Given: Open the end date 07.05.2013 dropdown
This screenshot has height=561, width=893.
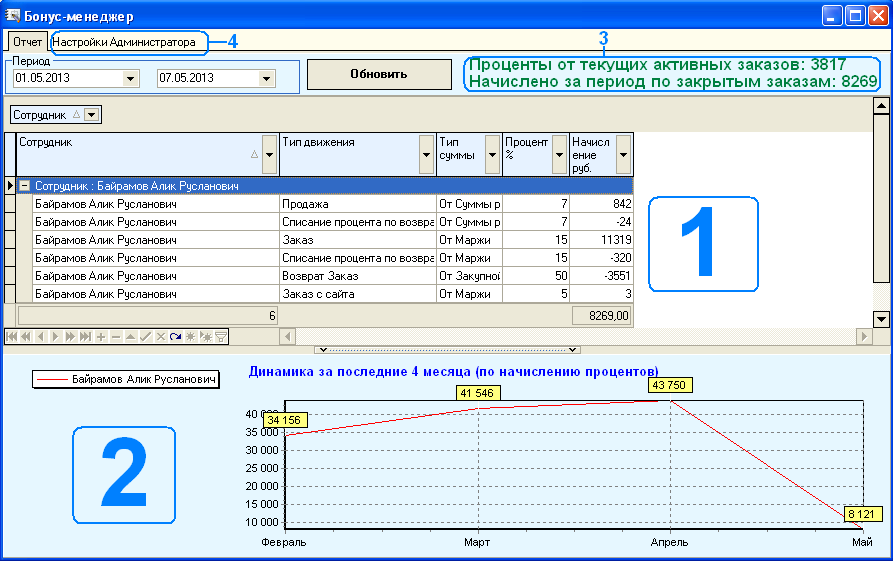Looking at the screenshot, I should click(x=267, y=79).
